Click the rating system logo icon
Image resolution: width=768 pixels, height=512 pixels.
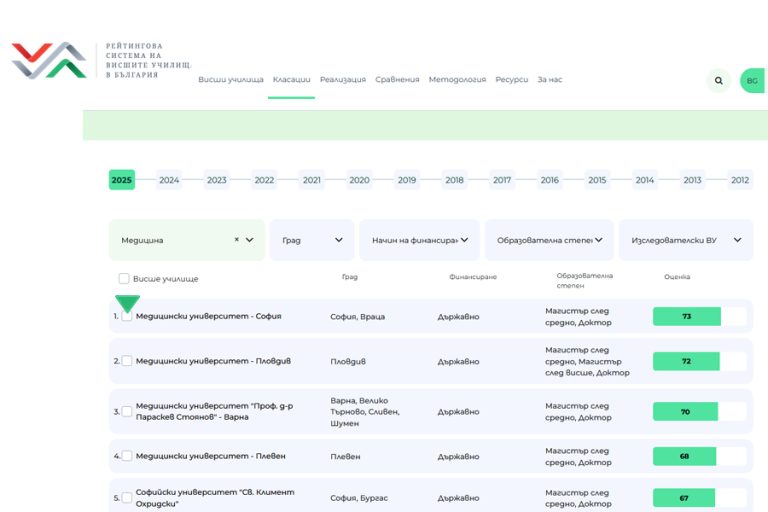click(x=49, y=61)
